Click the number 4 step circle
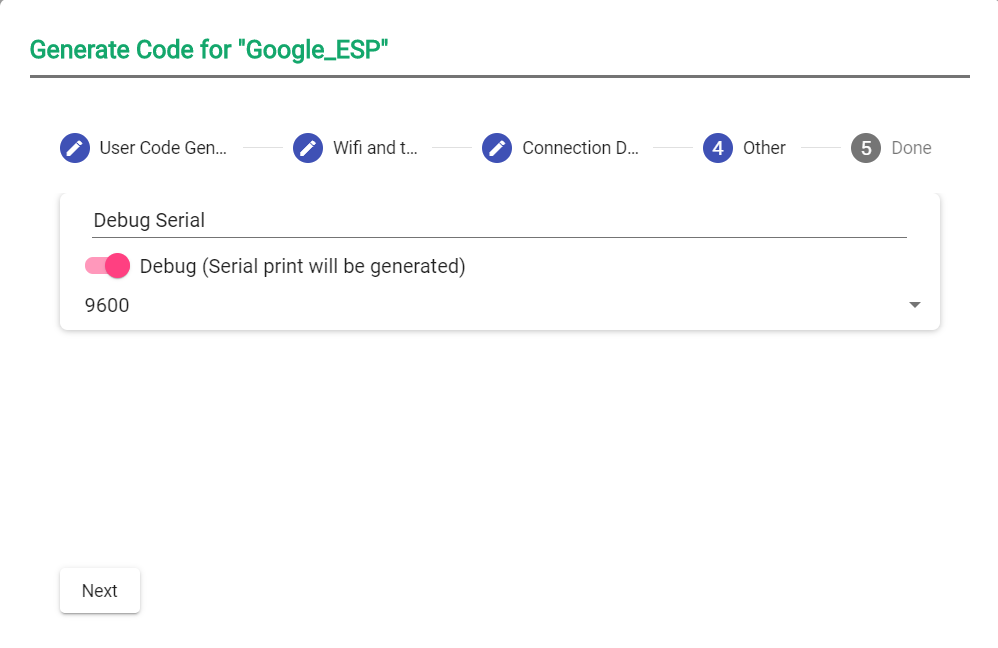 click(x=718, y=148)
